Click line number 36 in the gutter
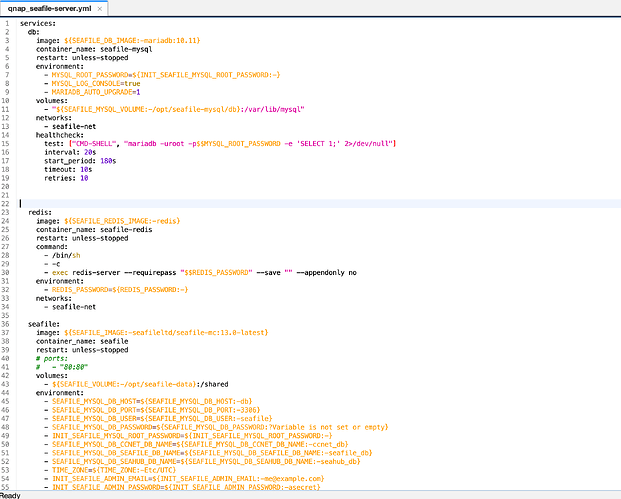621x499 pixels. tap(5, 324)
